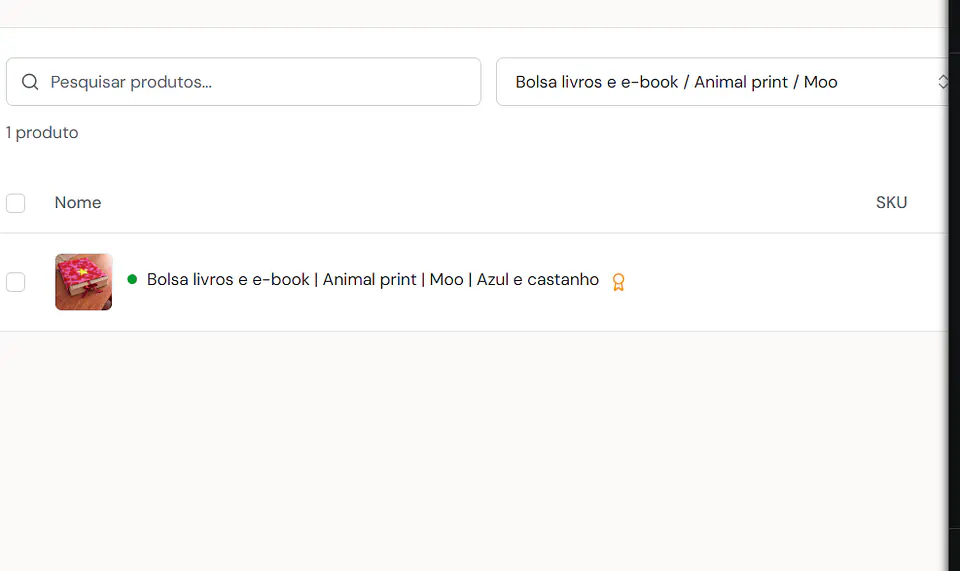The width and height of the screenshot is (960, 571).
Task: Click the dark vertical strip on the right edge
Action: (x=954, y=285)
